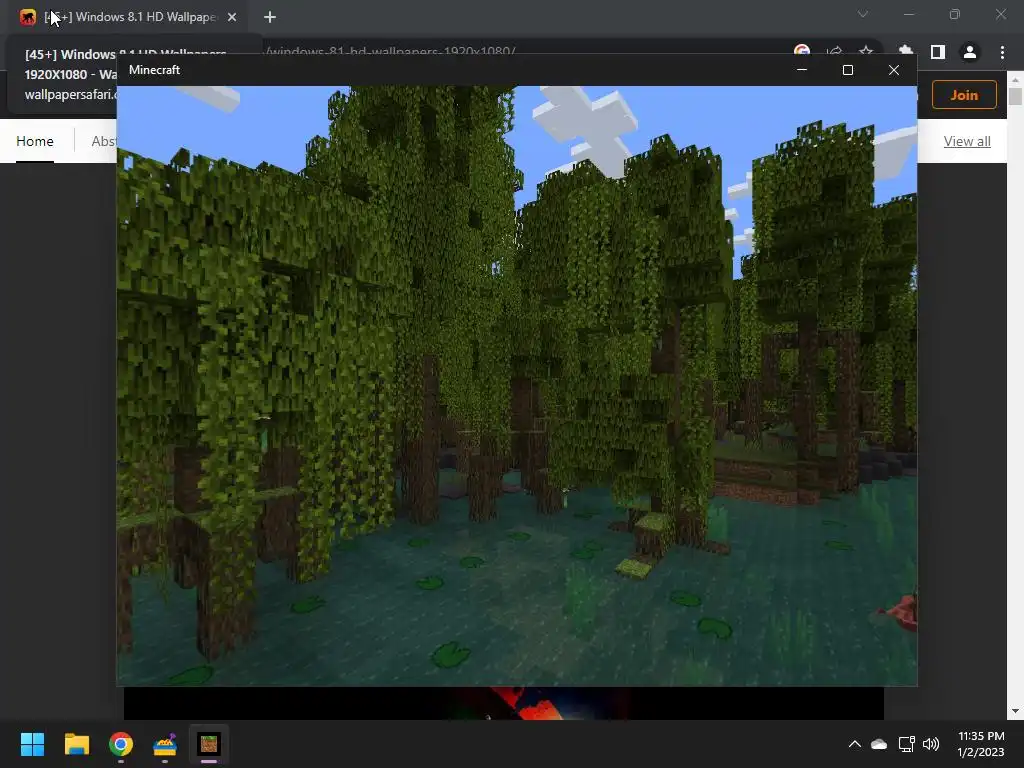Go to the Home menu item
This screenshot has width=1024, height=768.
point(35,141)
